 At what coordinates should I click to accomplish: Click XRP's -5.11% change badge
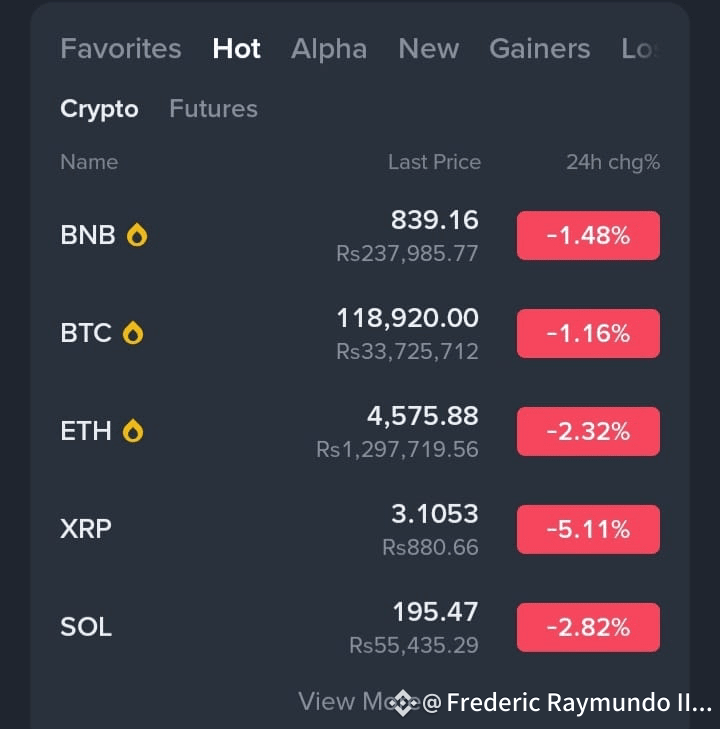(588, 530)
